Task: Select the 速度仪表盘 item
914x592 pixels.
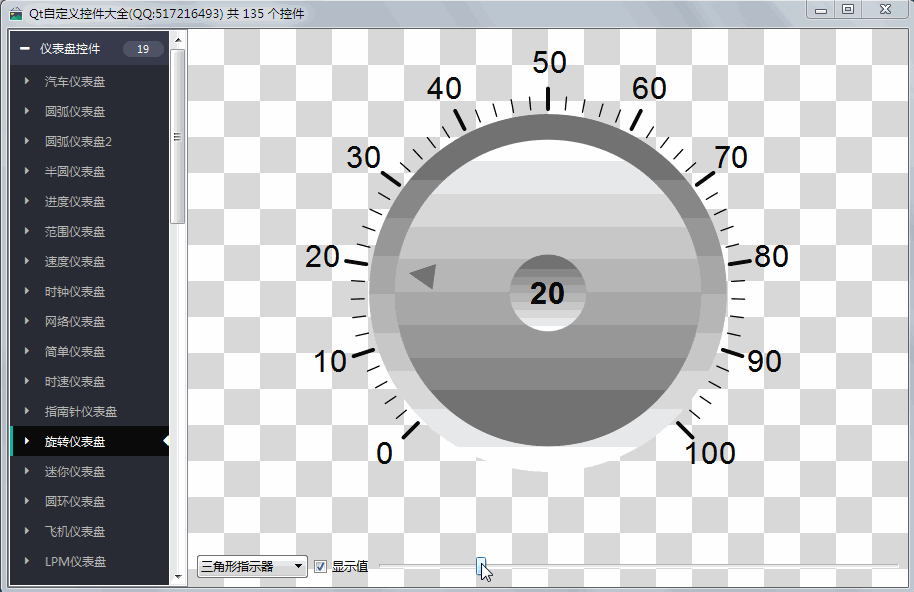Action: 90,261
